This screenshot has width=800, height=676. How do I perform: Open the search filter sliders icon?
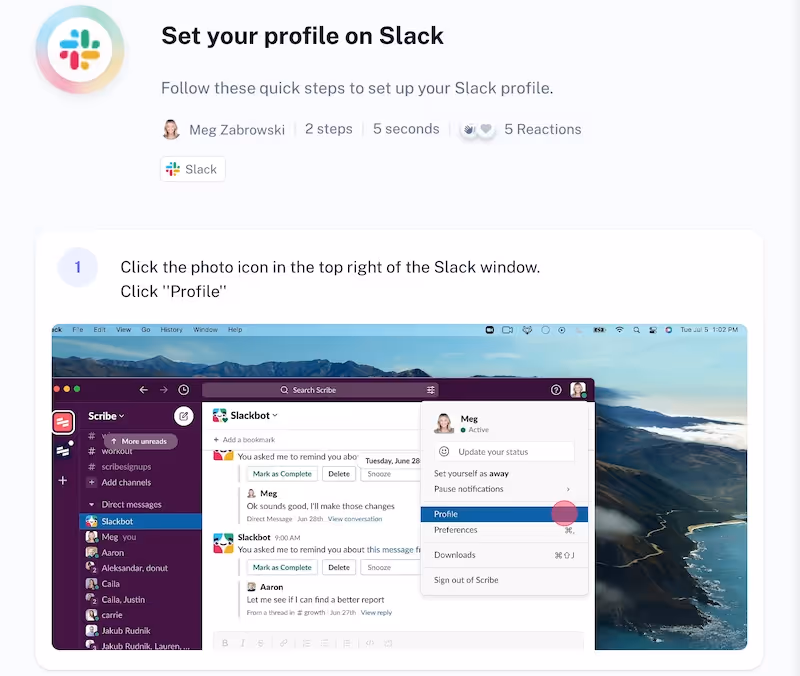(431, 390)
